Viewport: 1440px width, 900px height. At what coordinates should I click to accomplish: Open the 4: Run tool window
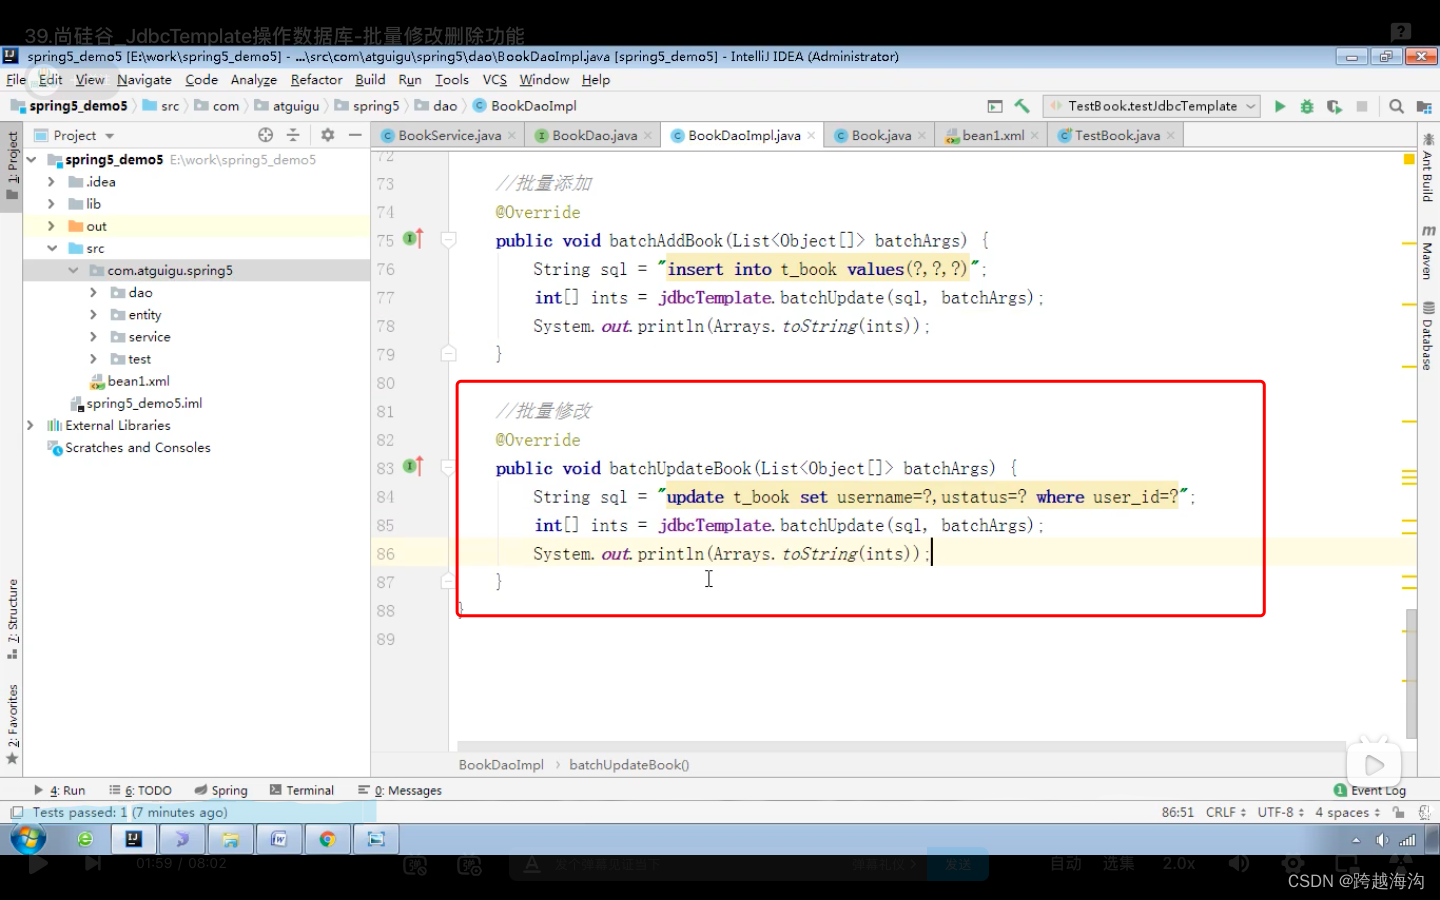pos(60,790)
